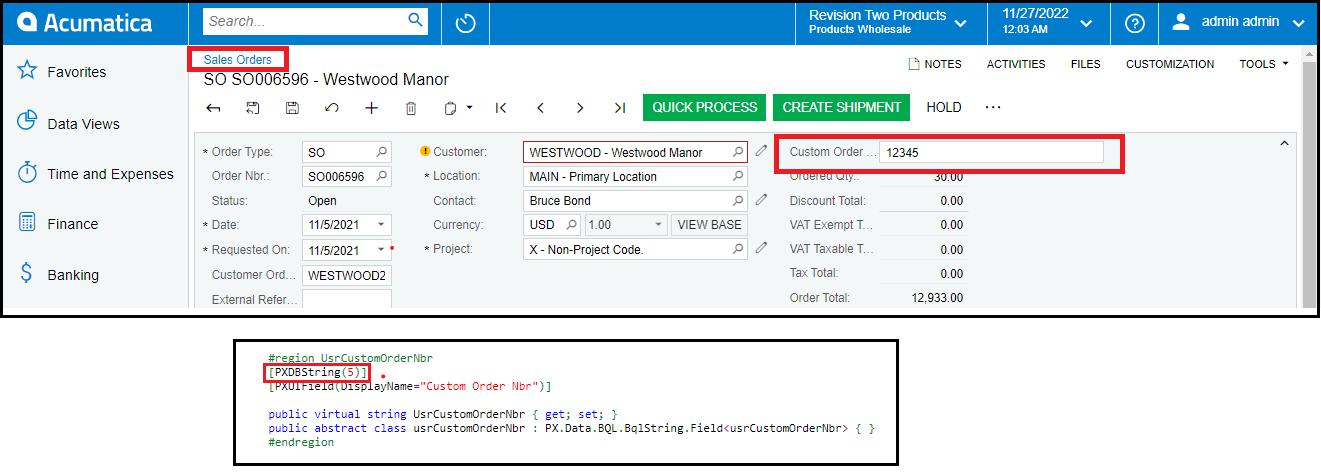Image resolution: width=1321 pixels, height=475 pixels.
Task: Open the FILES menu
Action: (x=1085, y=64)
